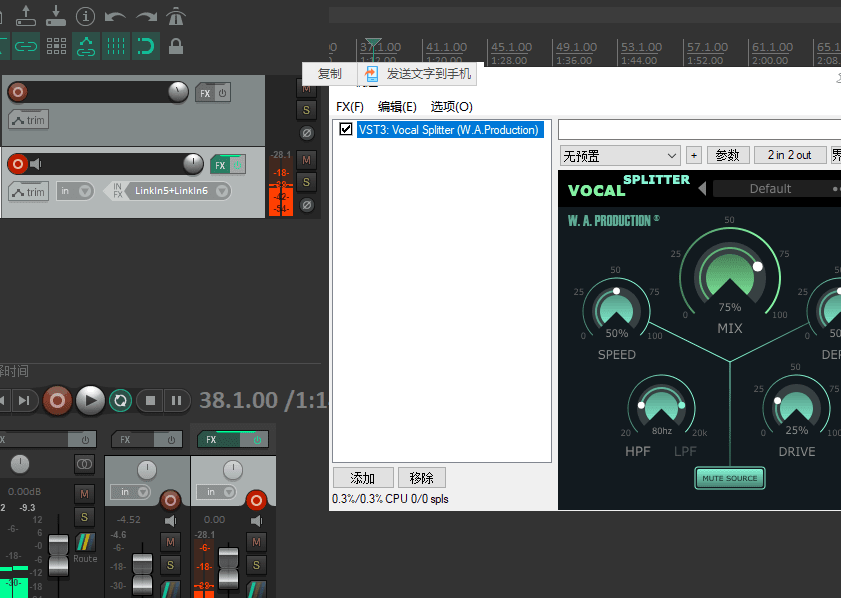Click the SPEED knob showing 50%
This screenshot has height=598, width=841.
616,310
